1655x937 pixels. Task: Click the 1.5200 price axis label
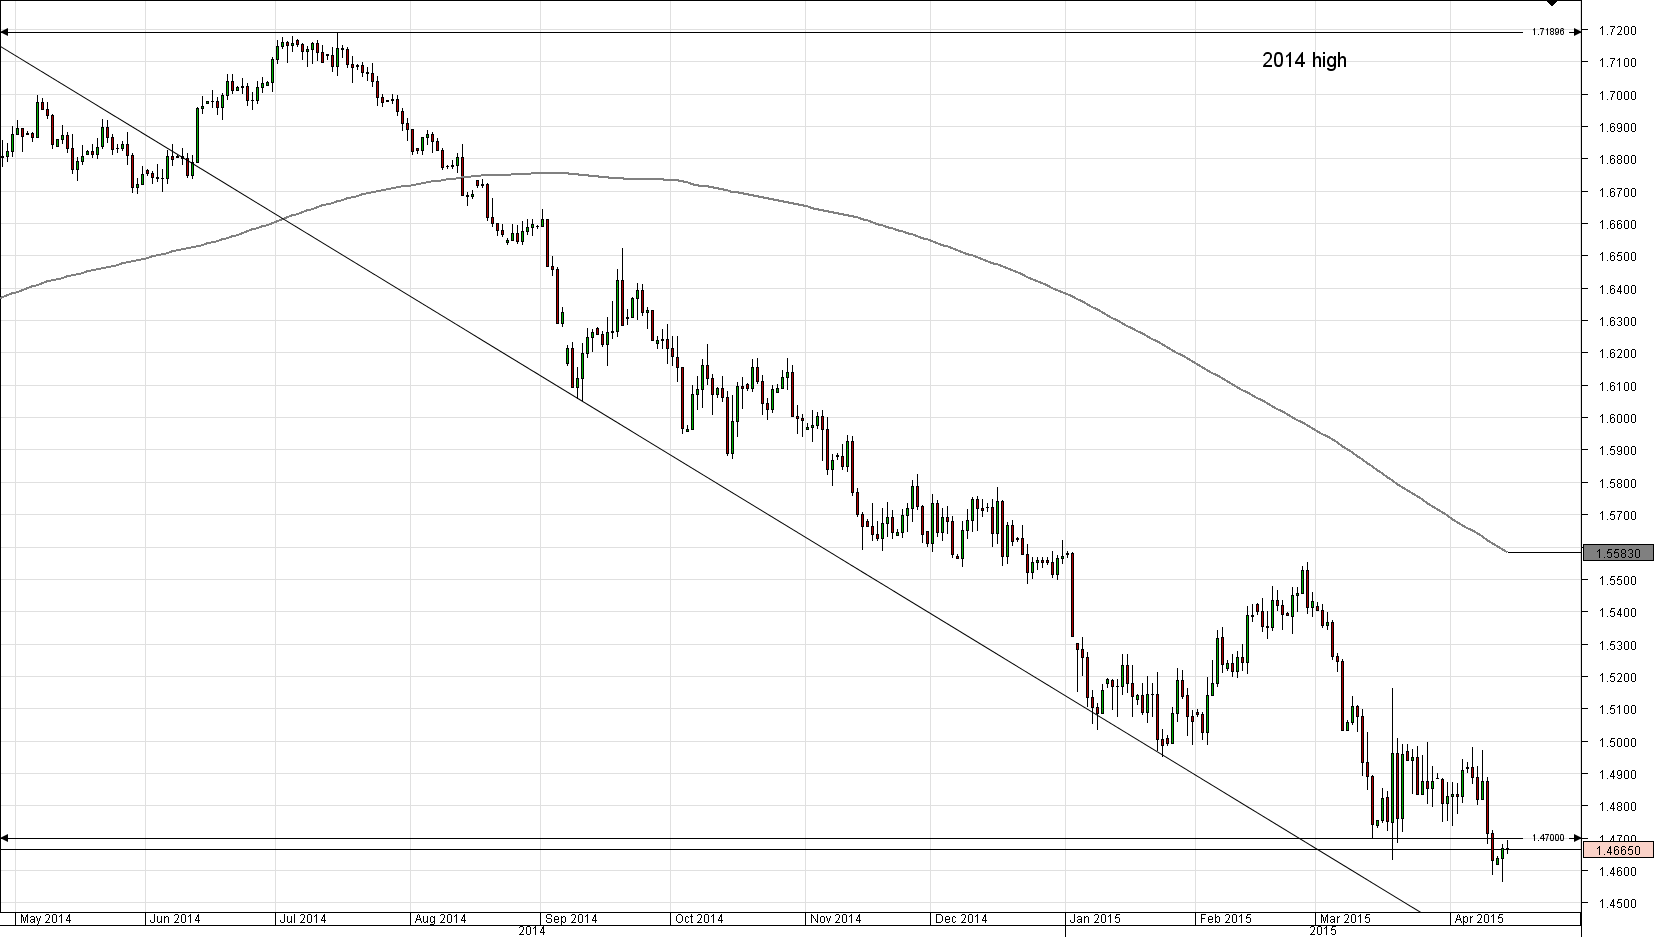(x=1618, y=678)
